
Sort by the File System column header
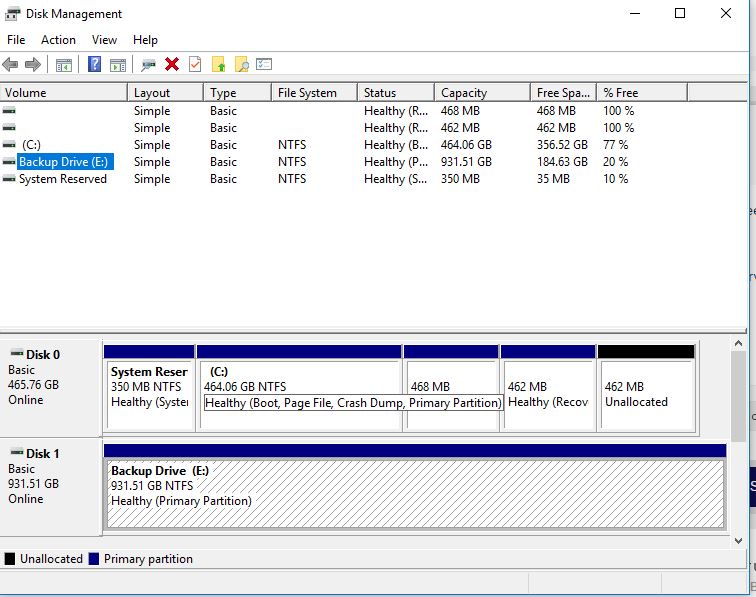point(314,93)
